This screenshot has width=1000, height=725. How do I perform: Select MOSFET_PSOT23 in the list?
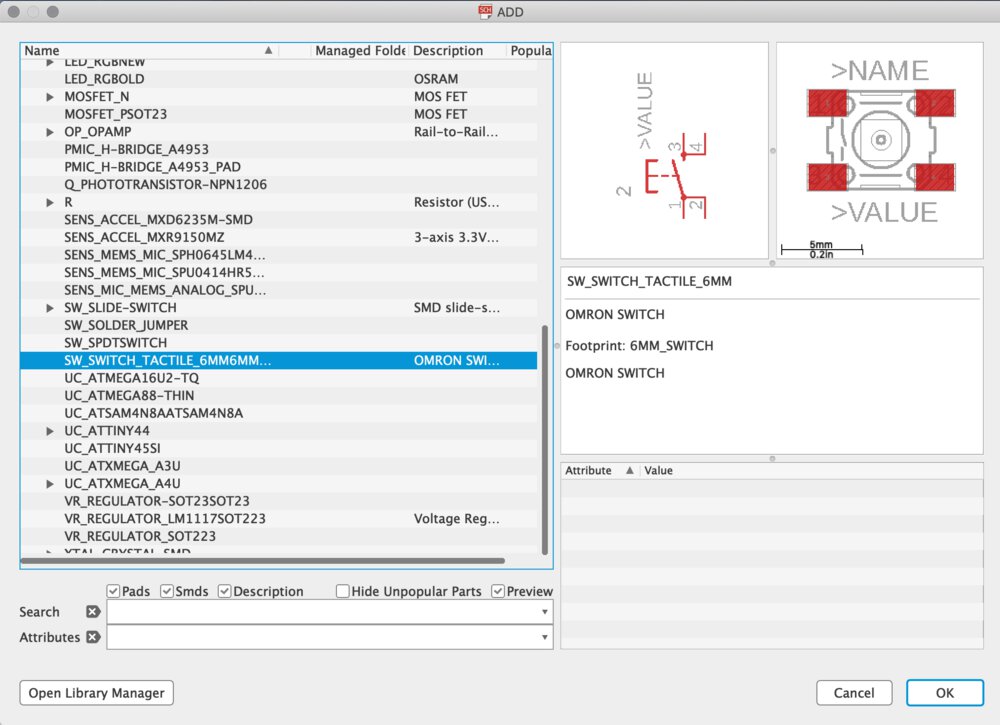click(279, 114)
